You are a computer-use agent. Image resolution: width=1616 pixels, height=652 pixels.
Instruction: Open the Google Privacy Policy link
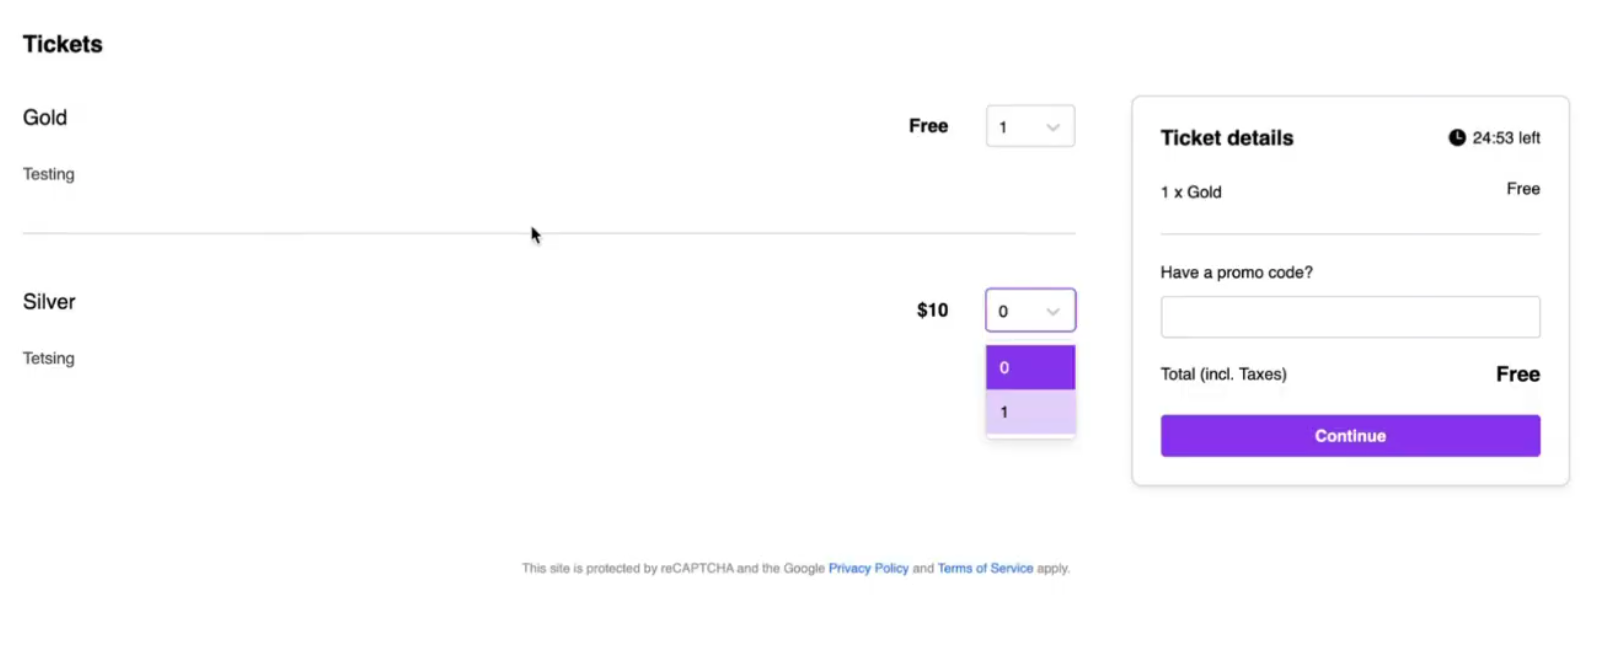click(868, 568)
